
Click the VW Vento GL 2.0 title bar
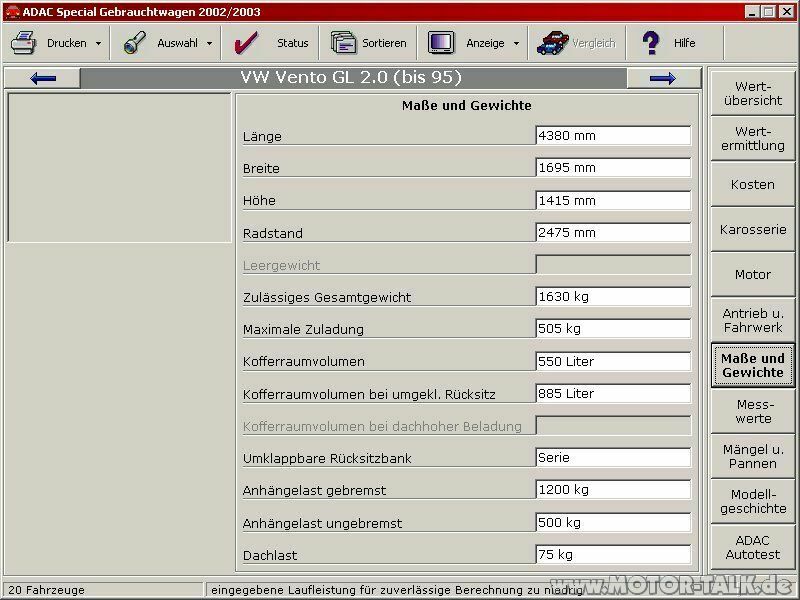353,78
